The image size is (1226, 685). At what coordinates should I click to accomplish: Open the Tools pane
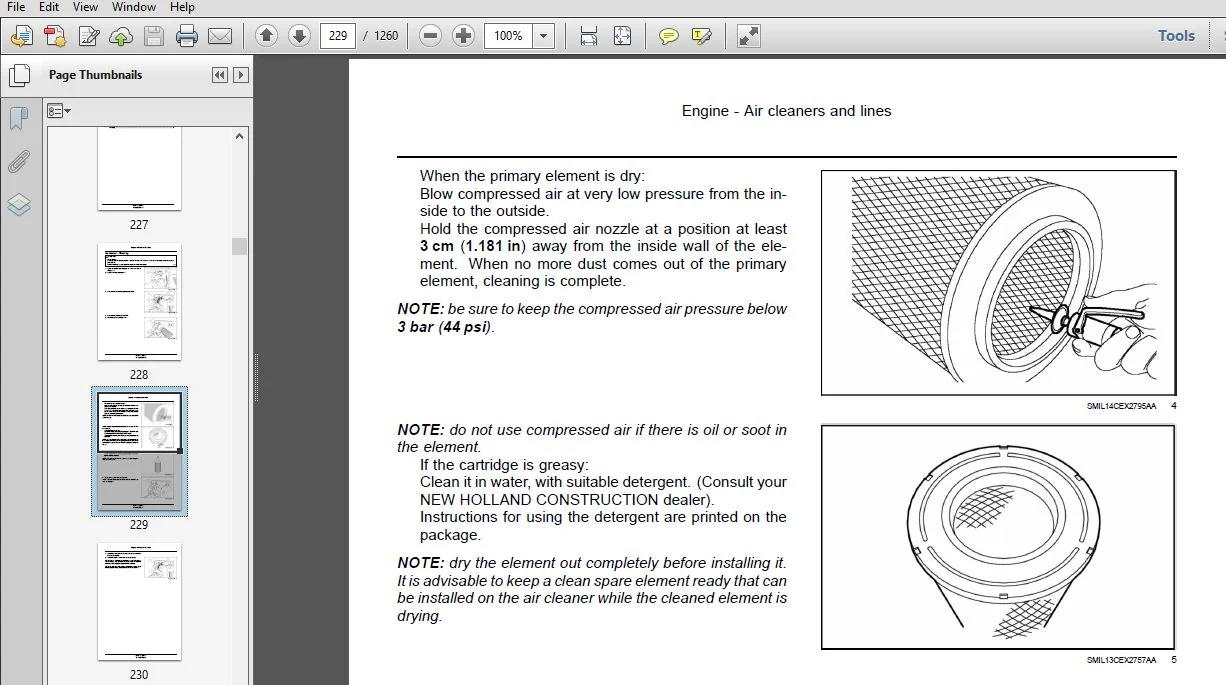pyautogui.click(x=1176, y=36)
